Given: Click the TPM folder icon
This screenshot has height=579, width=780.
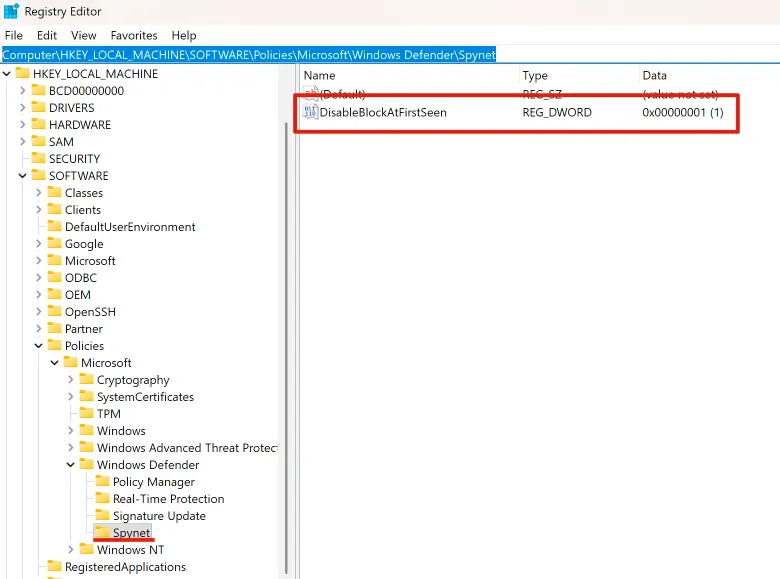Looking at the screenshot, I should [x=86, y=414].
